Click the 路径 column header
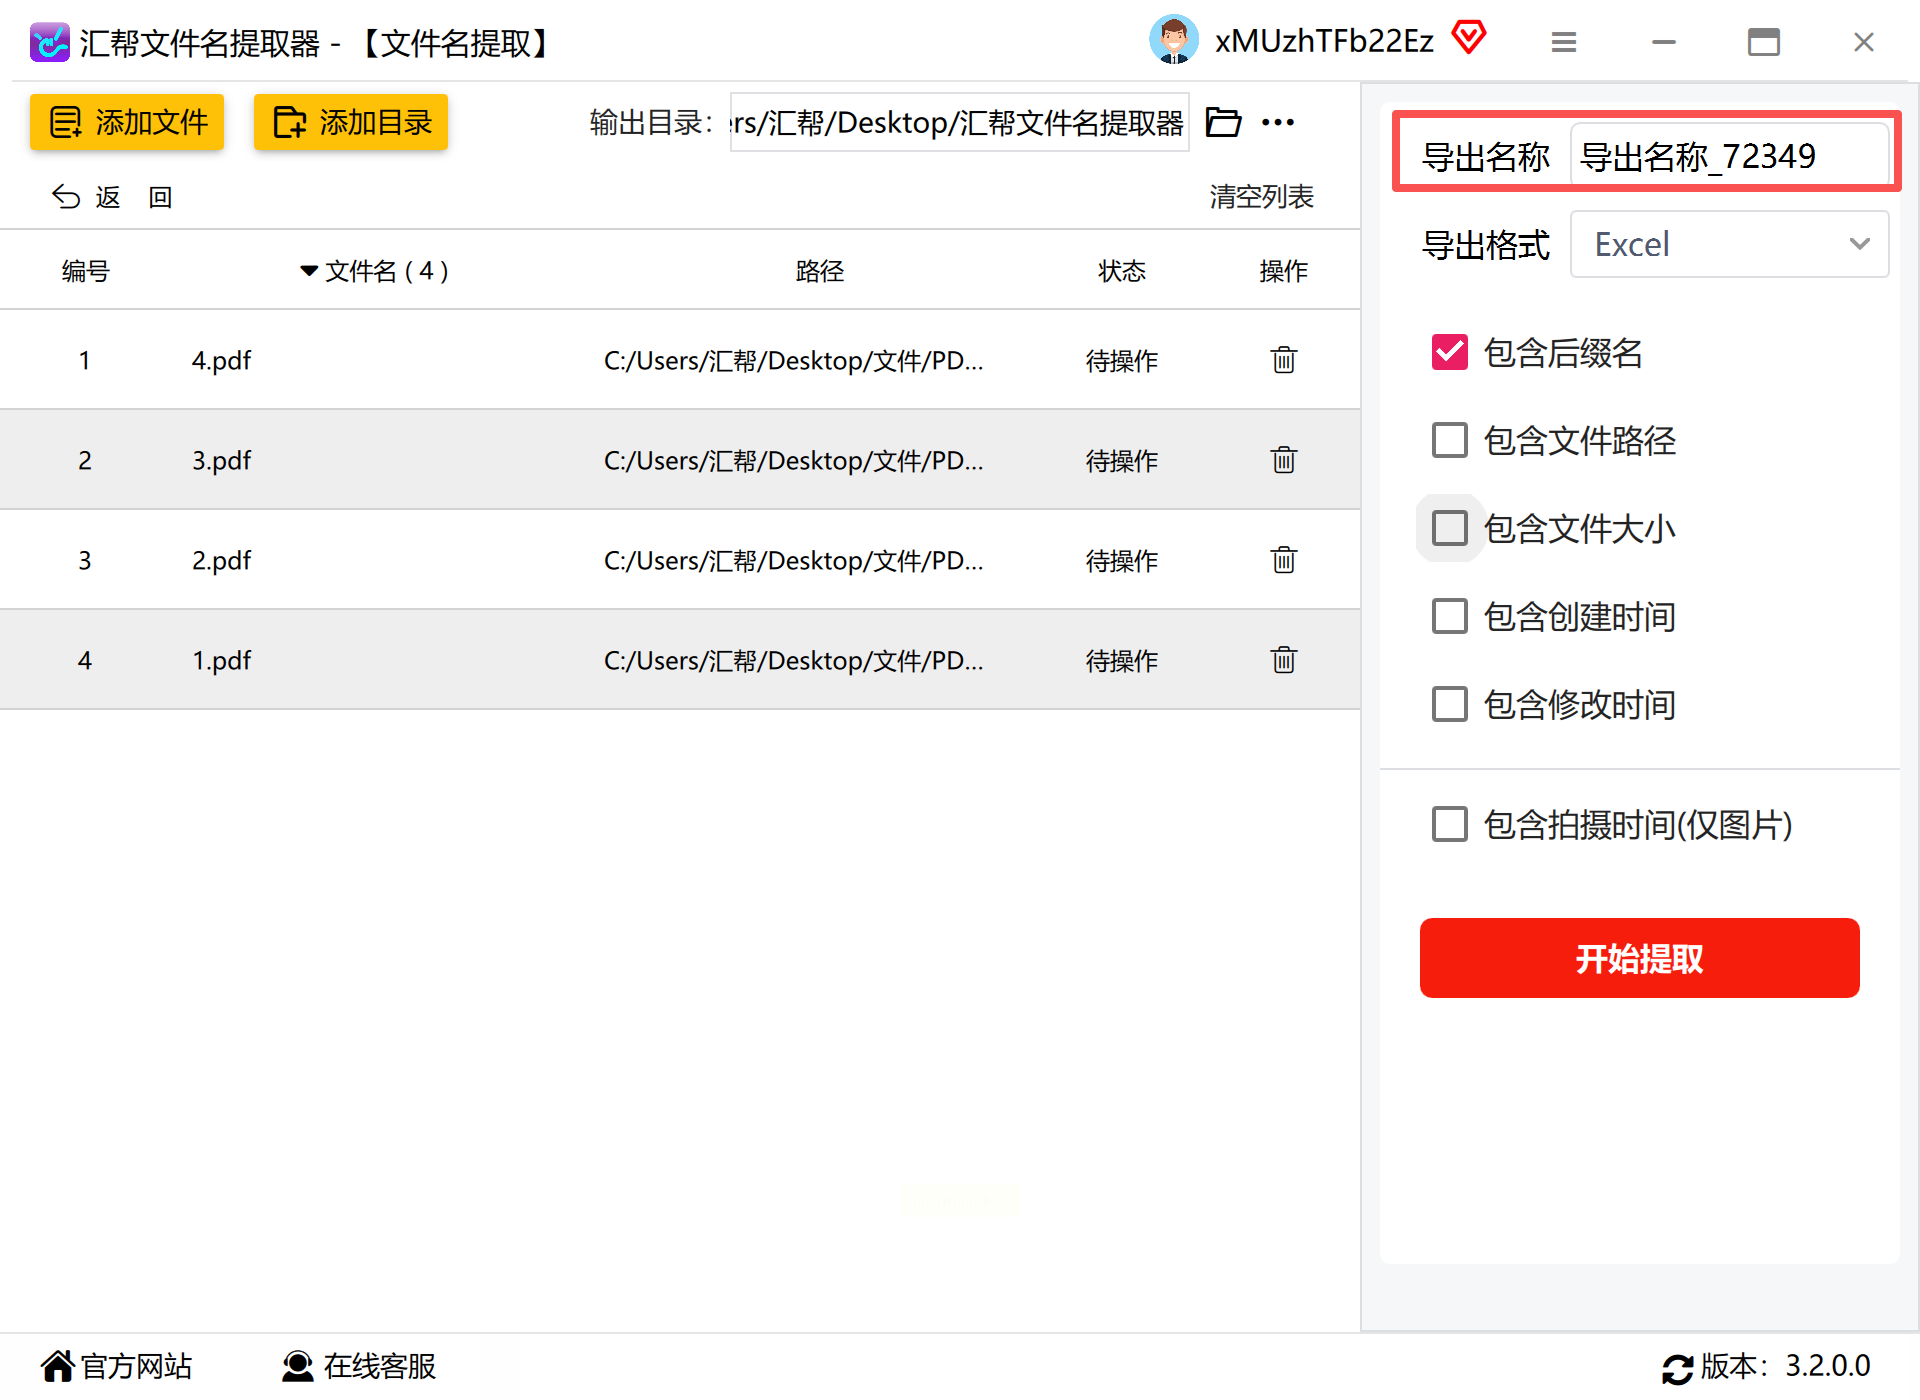The image size is (1920, 1400). point(820,271)
